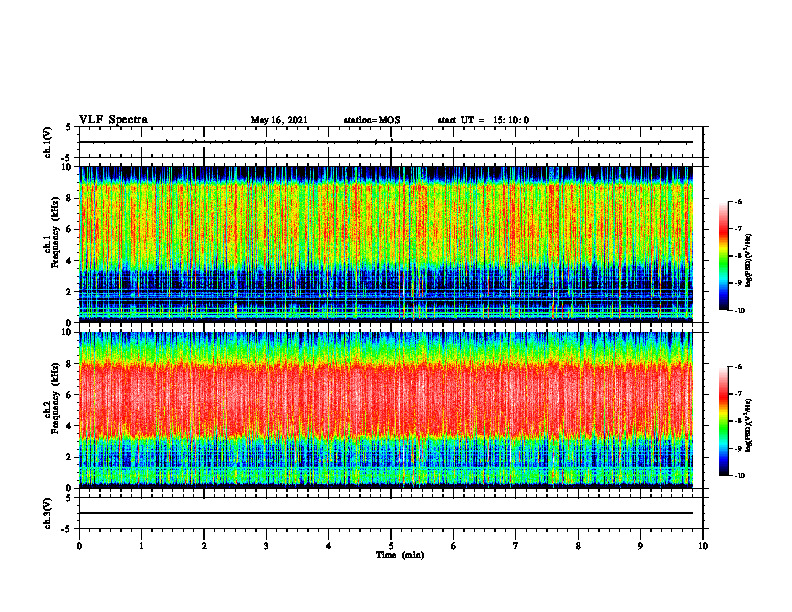
Task: Click time axis tick label "8"
Action: click(x=578, y=546)
